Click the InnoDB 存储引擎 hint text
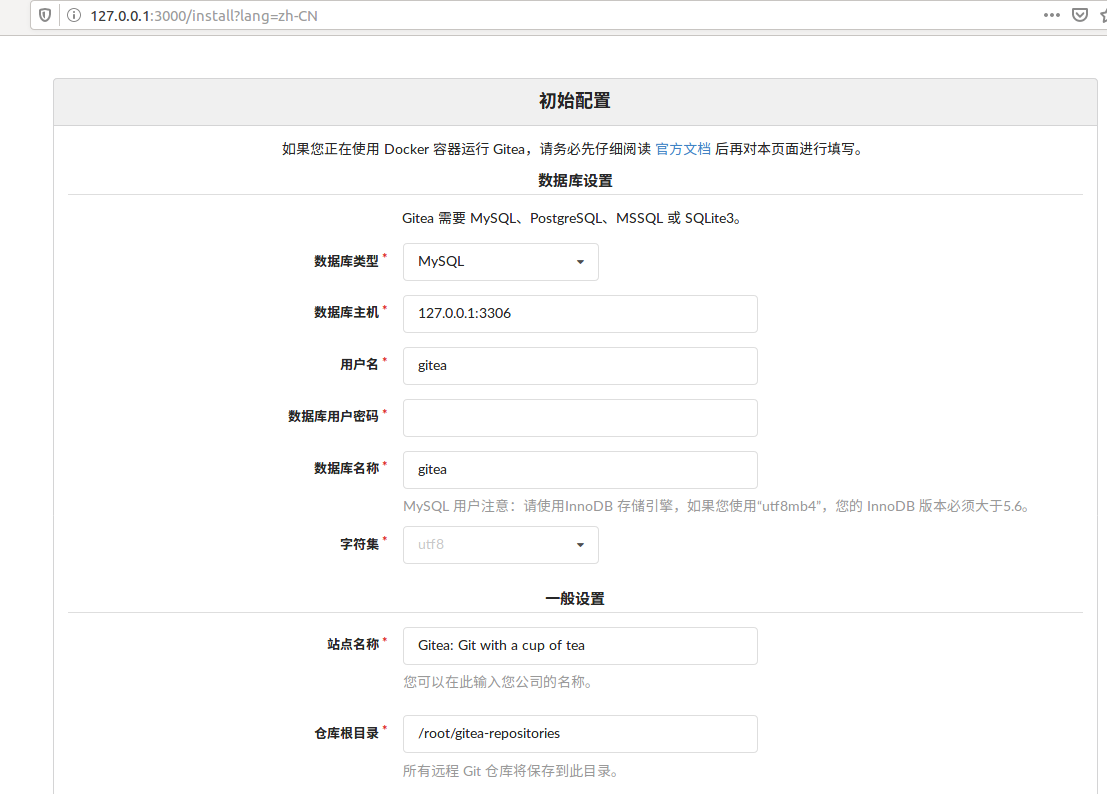 (717, 506)
